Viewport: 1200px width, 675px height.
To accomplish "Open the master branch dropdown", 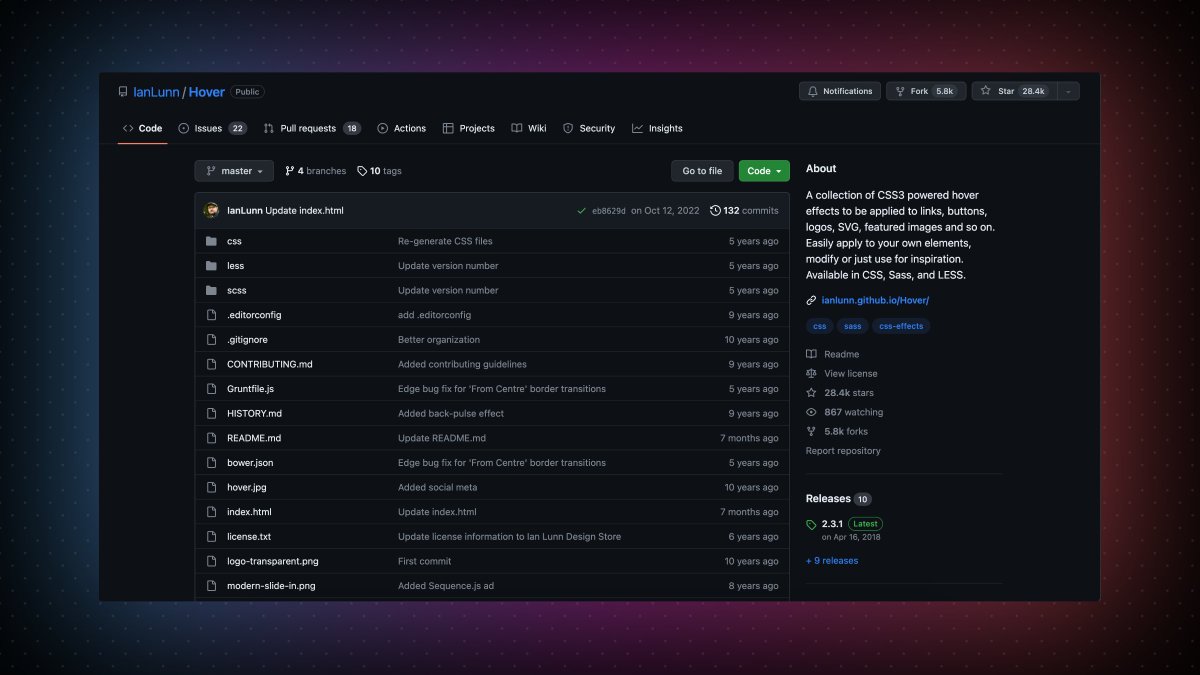I will pos(234,171).
